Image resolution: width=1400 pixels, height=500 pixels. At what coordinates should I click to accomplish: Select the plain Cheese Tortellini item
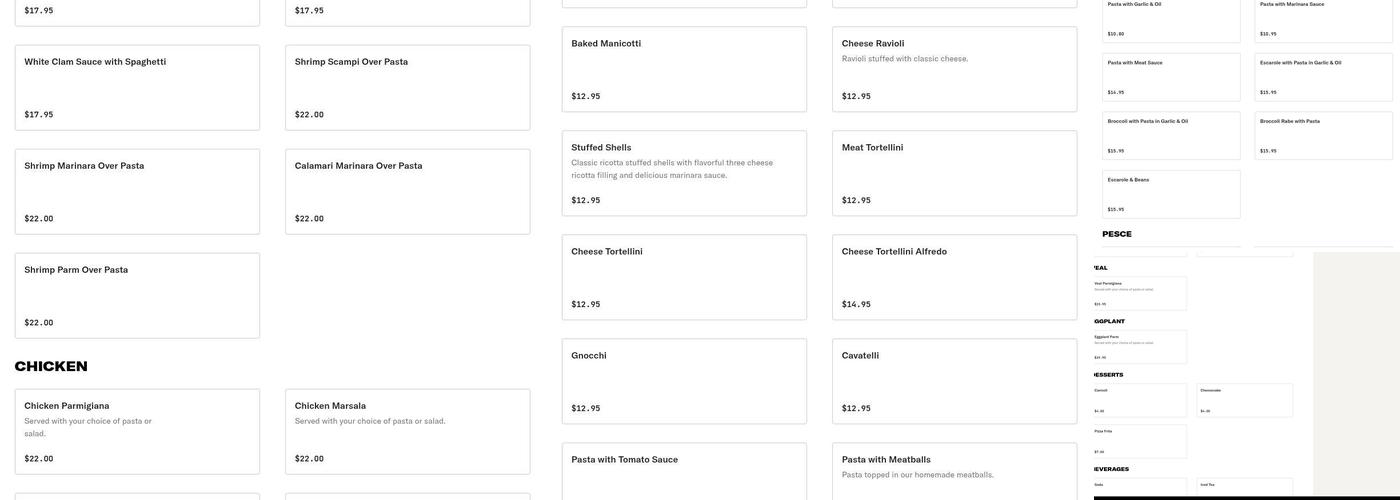[x=684, y=277]
